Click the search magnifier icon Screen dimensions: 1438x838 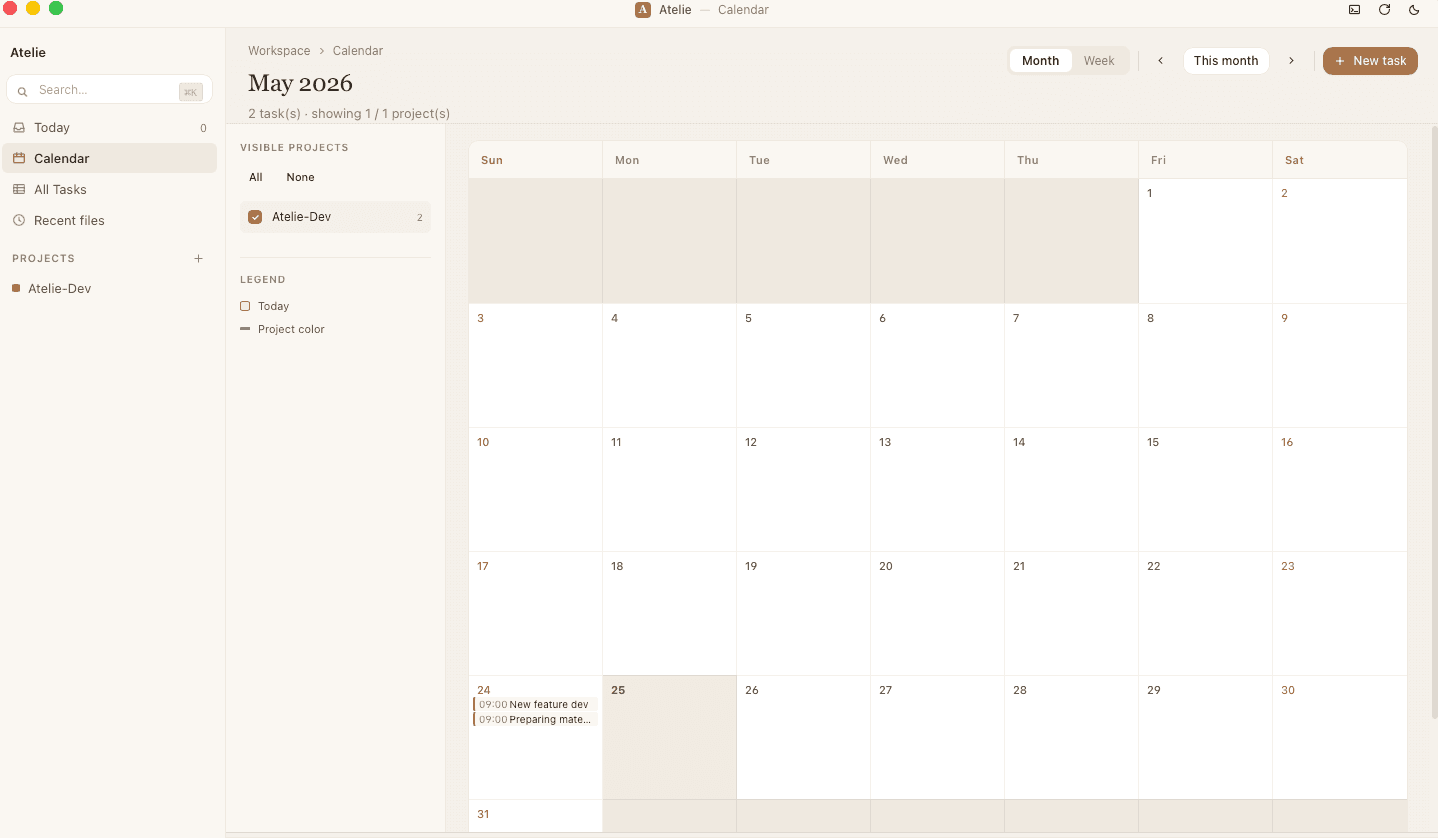pos(24,90)
